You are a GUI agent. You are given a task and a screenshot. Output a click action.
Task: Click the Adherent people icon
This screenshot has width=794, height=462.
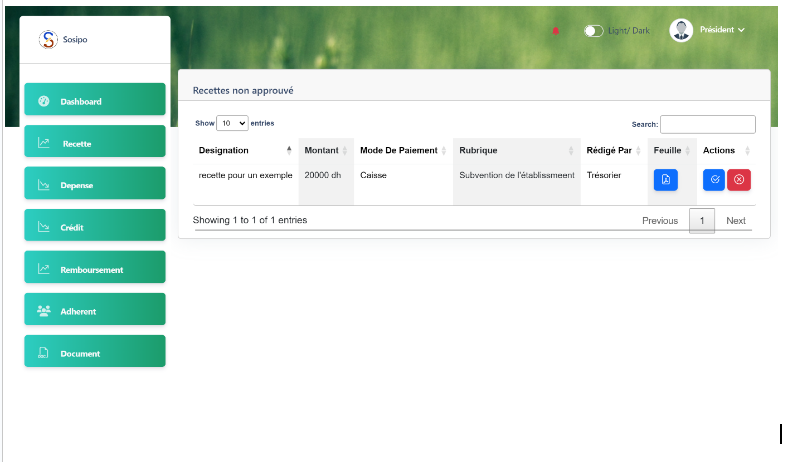(44, 311)
